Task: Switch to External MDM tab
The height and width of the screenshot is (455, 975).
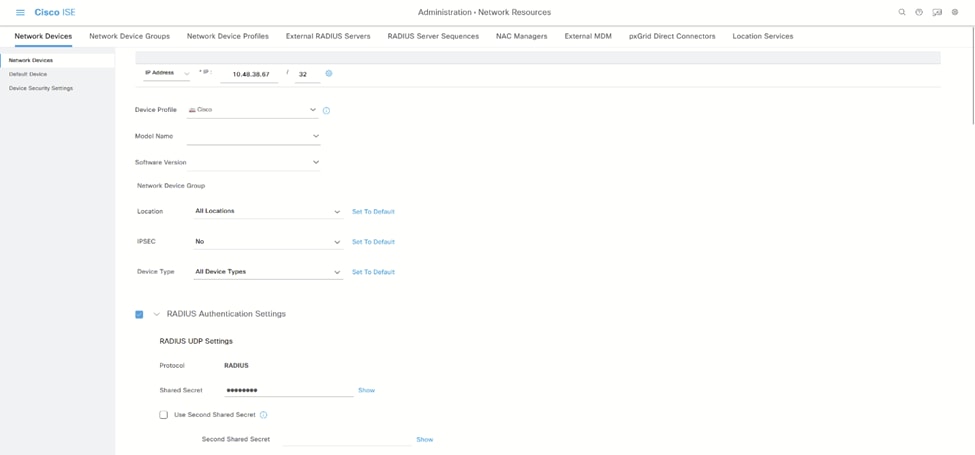Action: 588,36
